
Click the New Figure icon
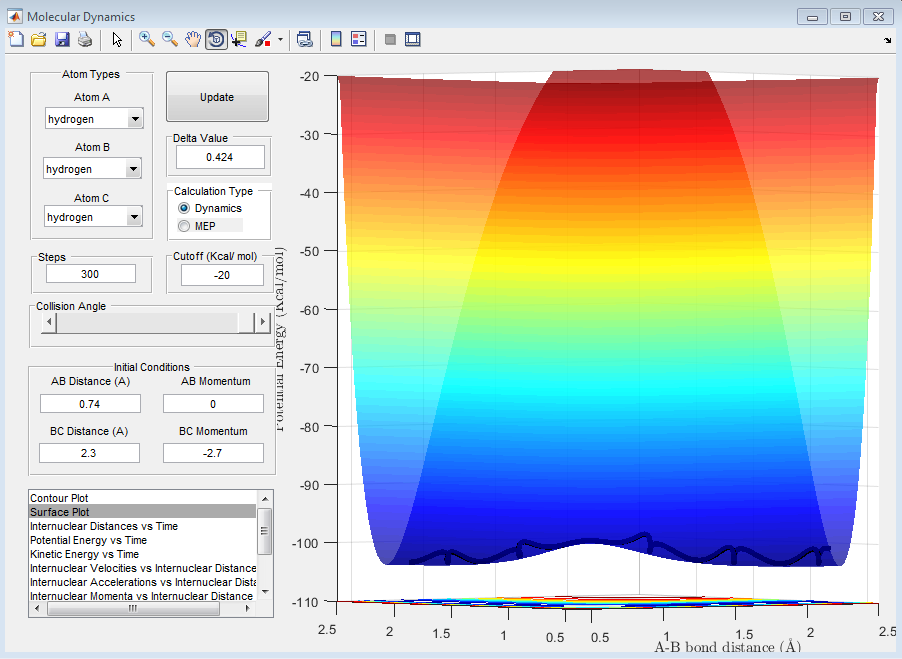tap(16, 39)
